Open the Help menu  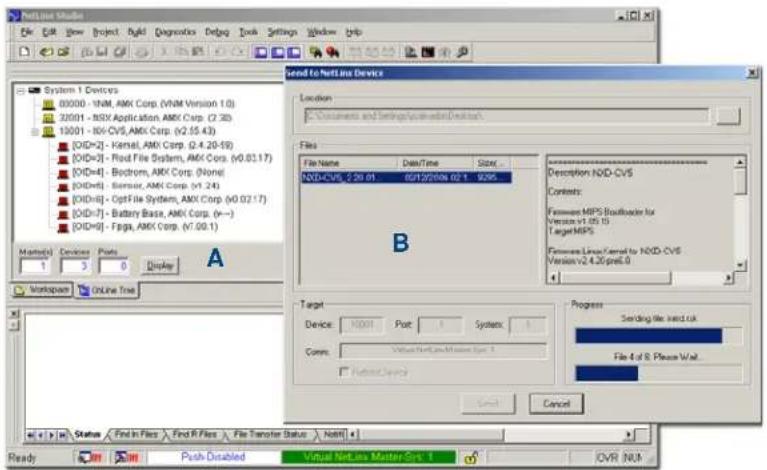tap(353, 32)
